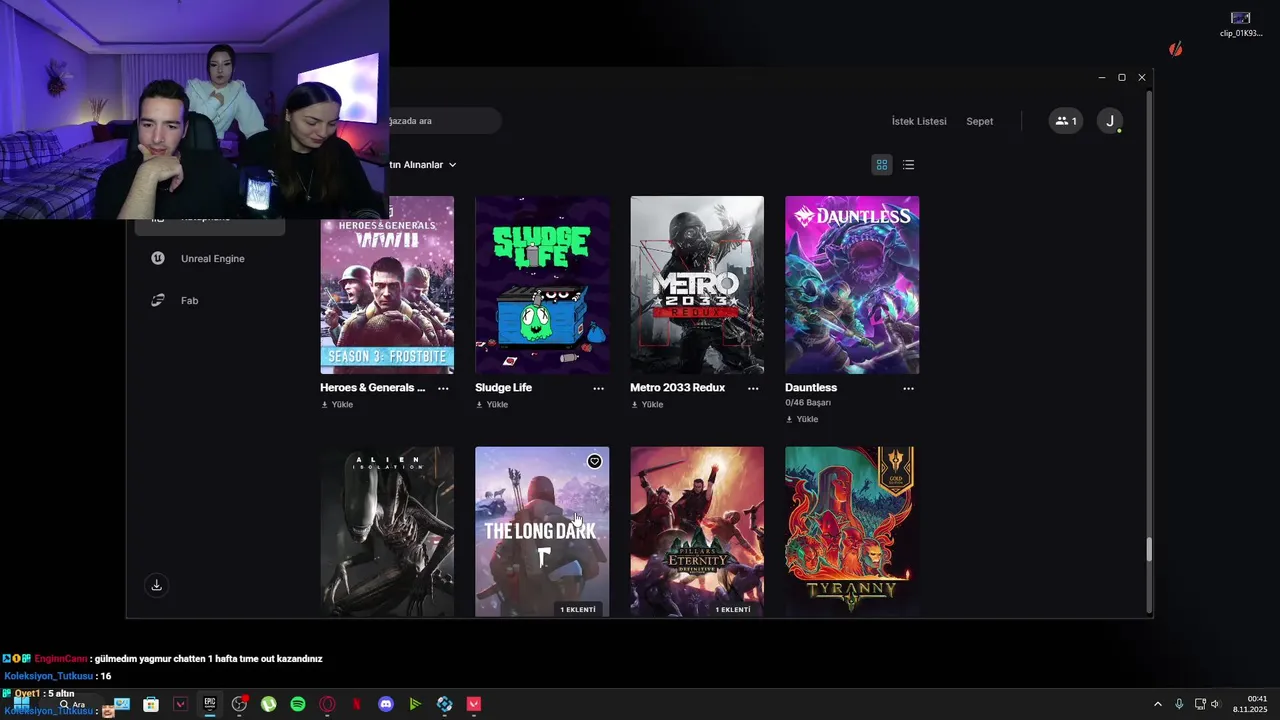Install Metro 2033 Redux via Yükle
1280x720 pixels.
click(x=647, y=405)
